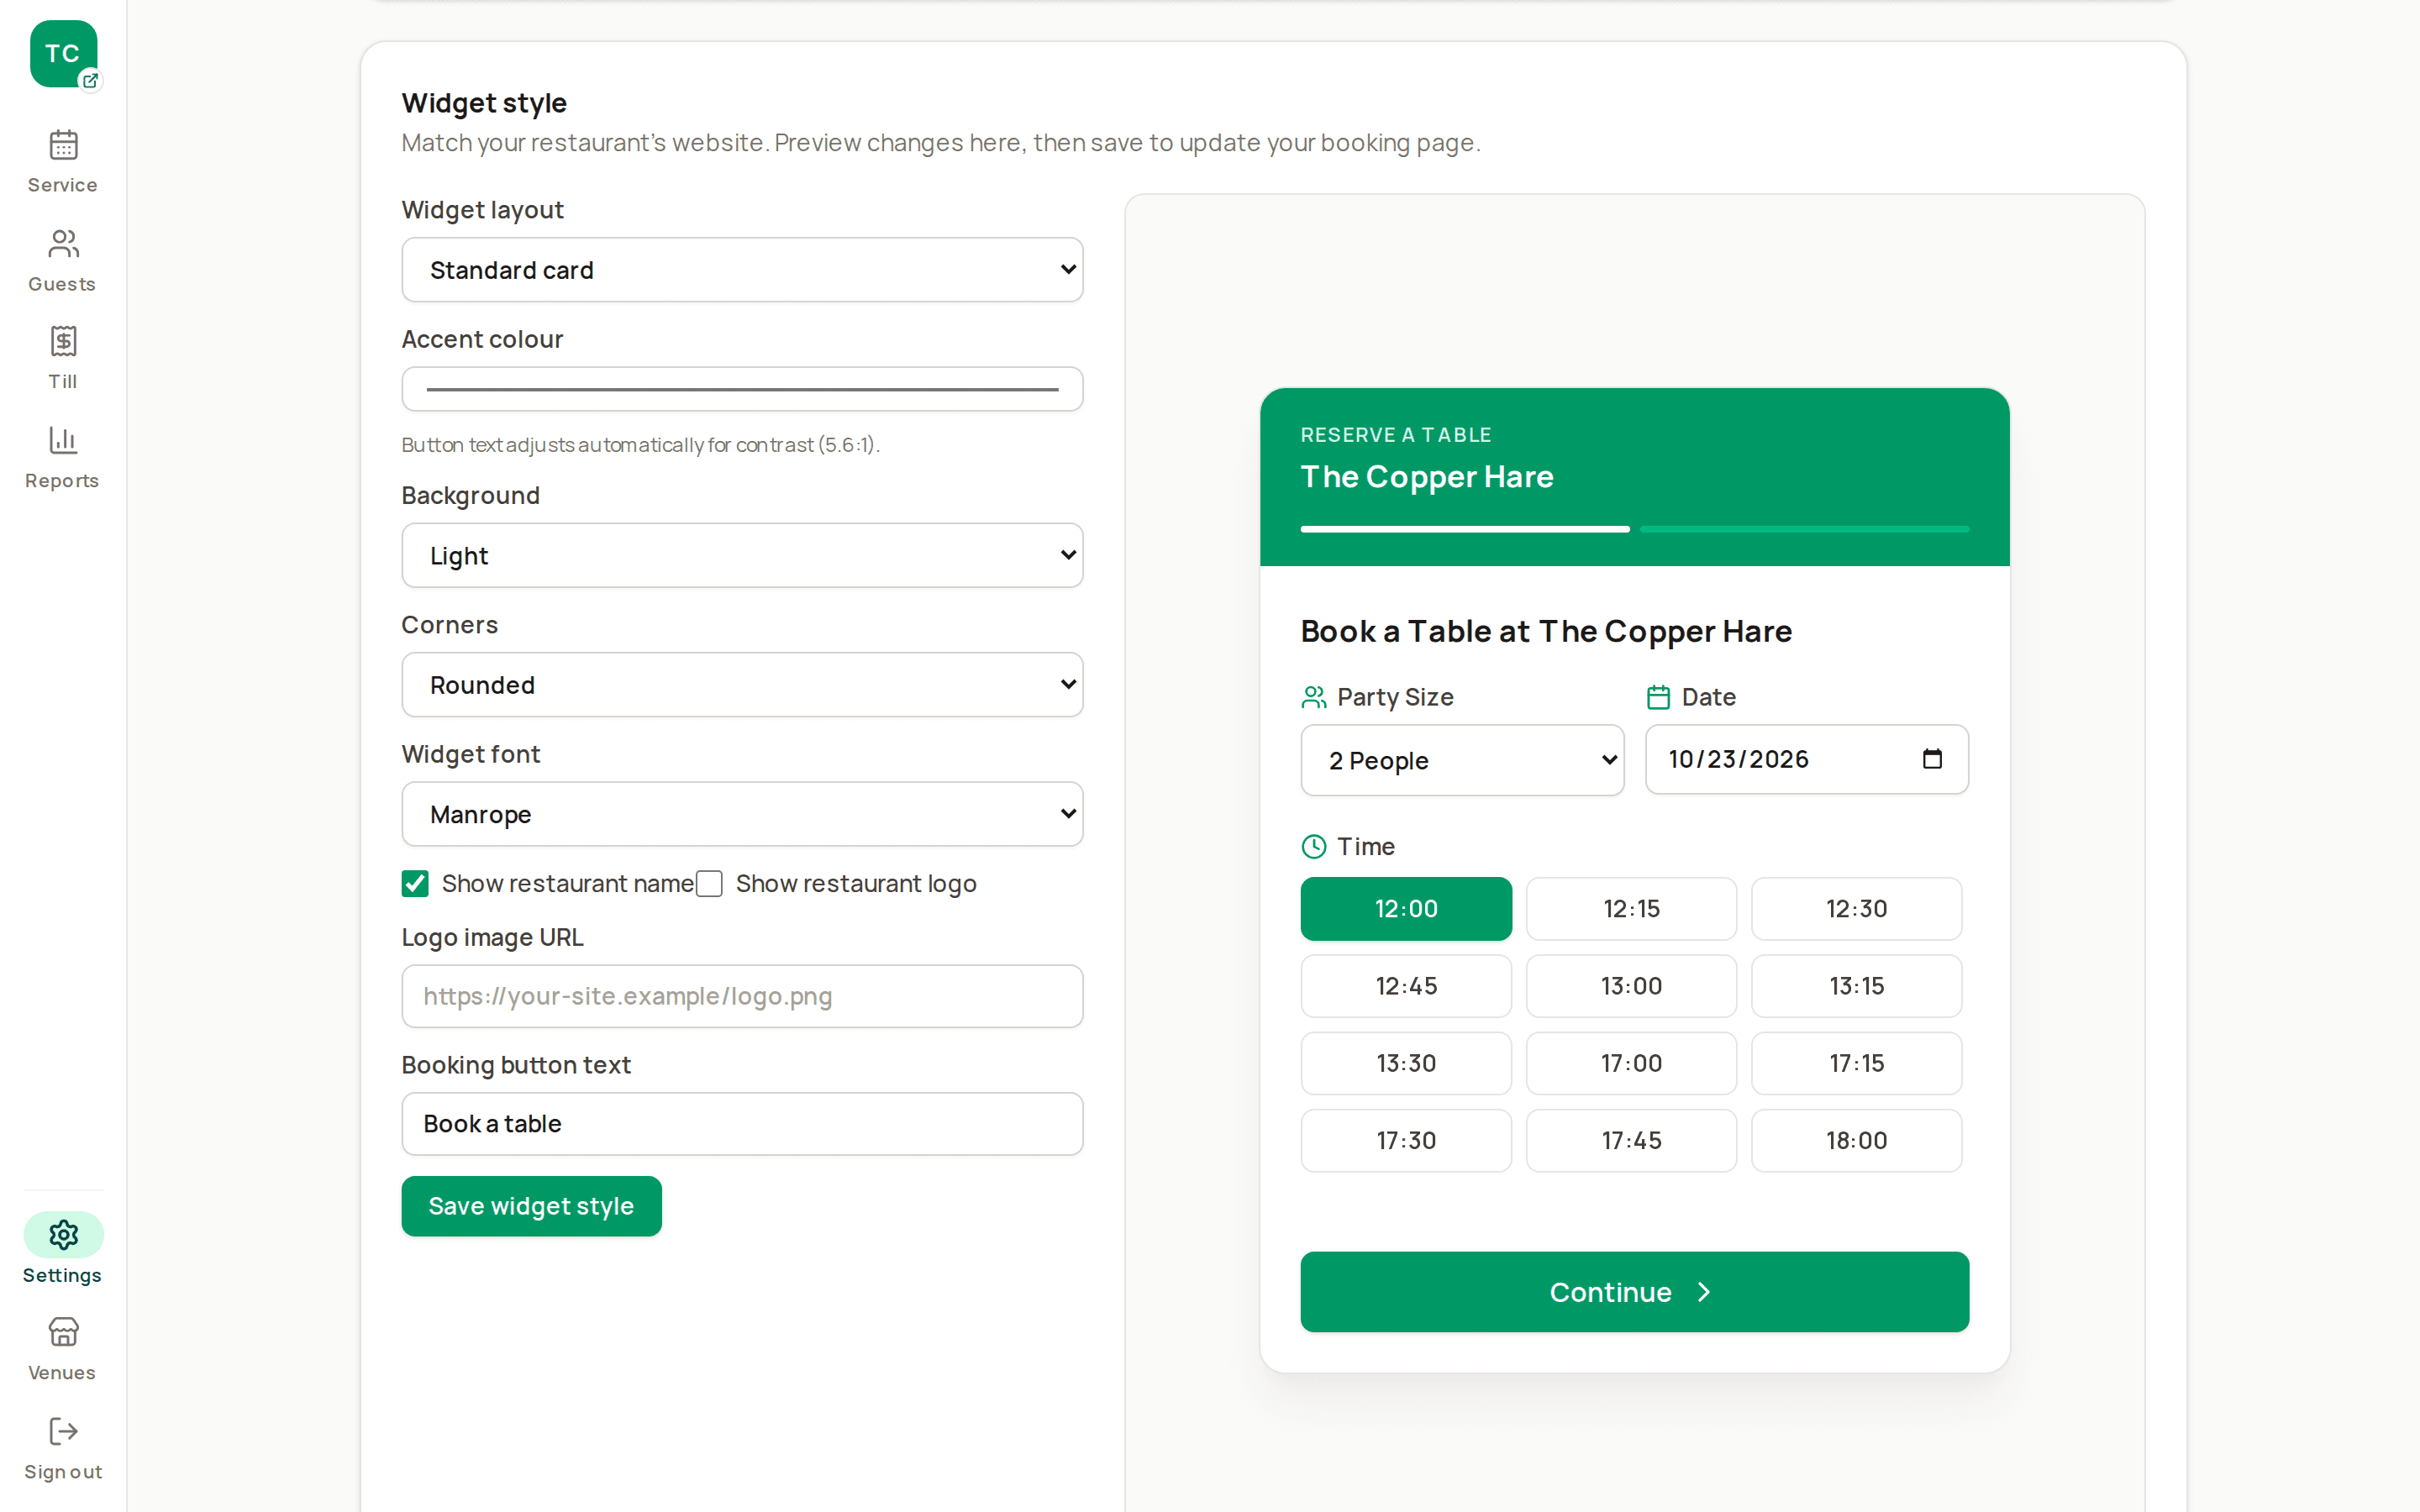Image resolution: width=2420 pixels, height=1512 pixels.
Task: Choose the 13:30 time slot
Action: 1406,1063
